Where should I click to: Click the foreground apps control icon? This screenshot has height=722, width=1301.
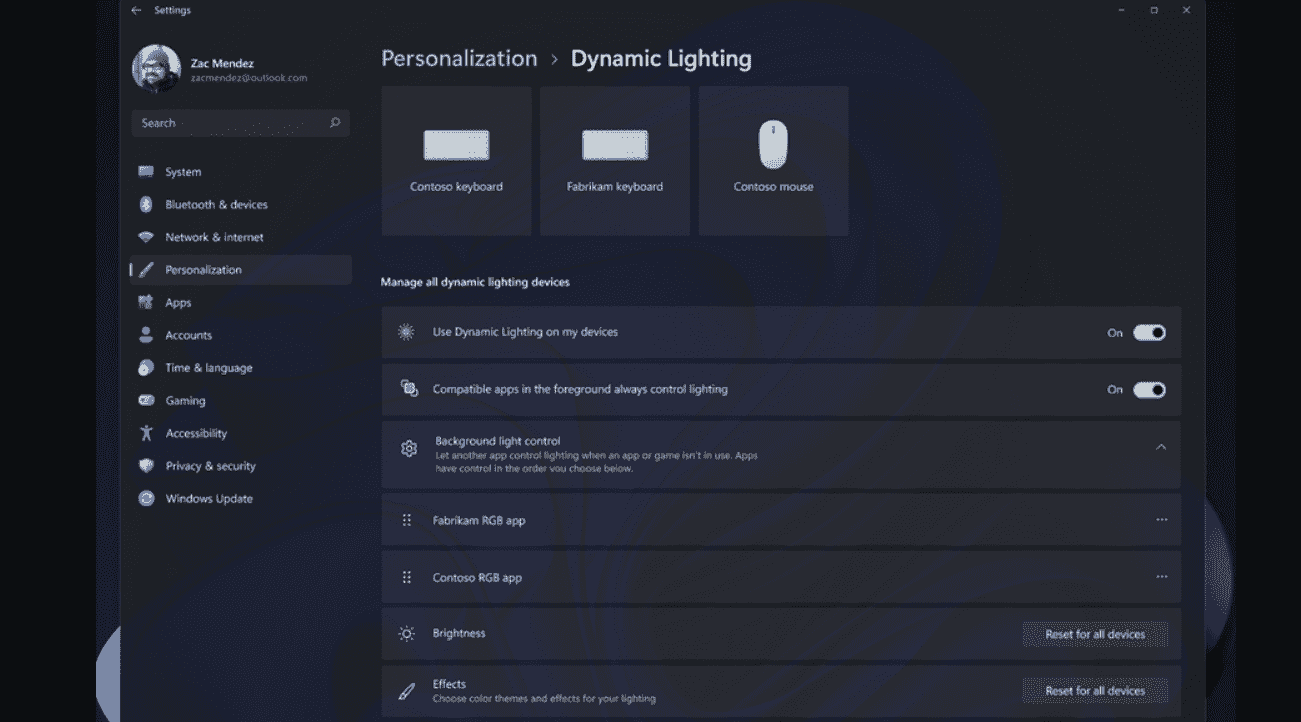point(409,389)
